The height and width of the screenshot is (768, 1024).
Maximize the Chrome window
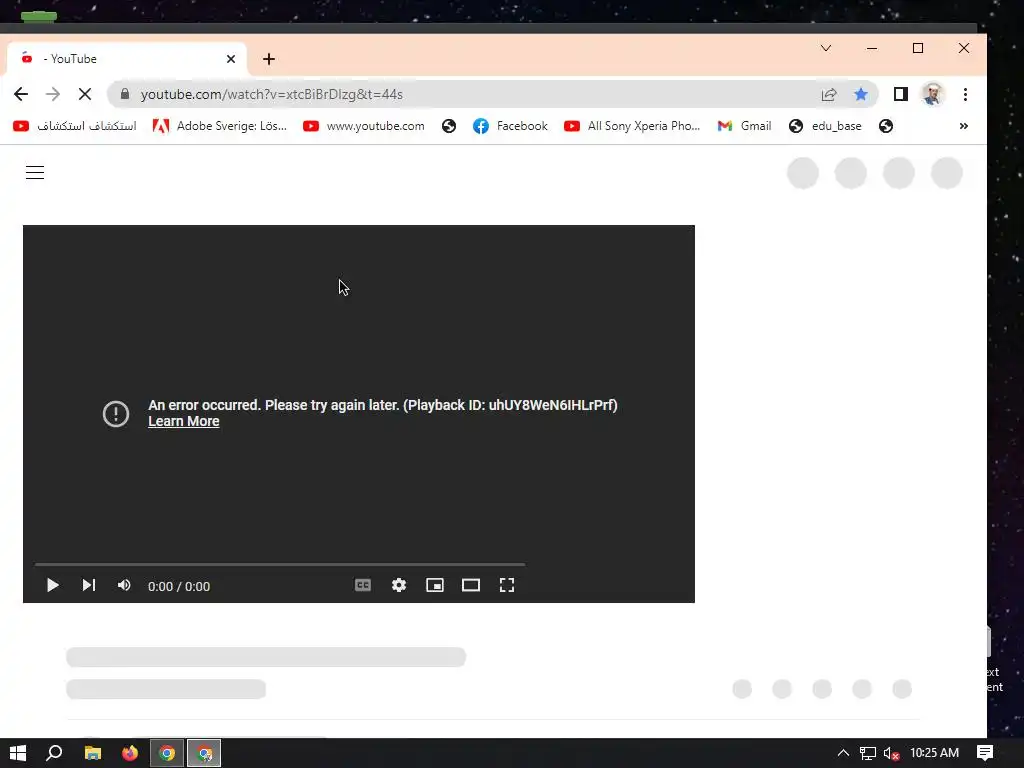[918, 48]
